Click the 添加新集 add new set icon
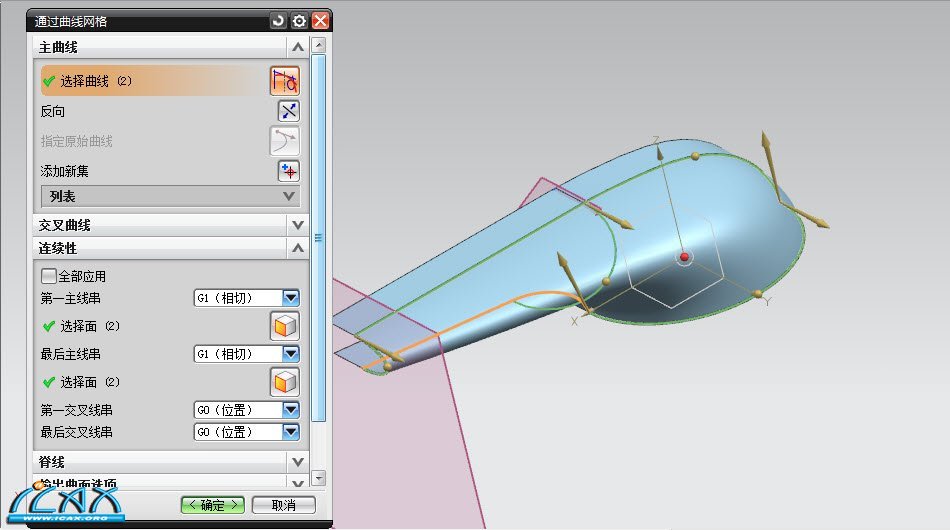950x530 pixels. pyautogui.click(x=288, y=171)
